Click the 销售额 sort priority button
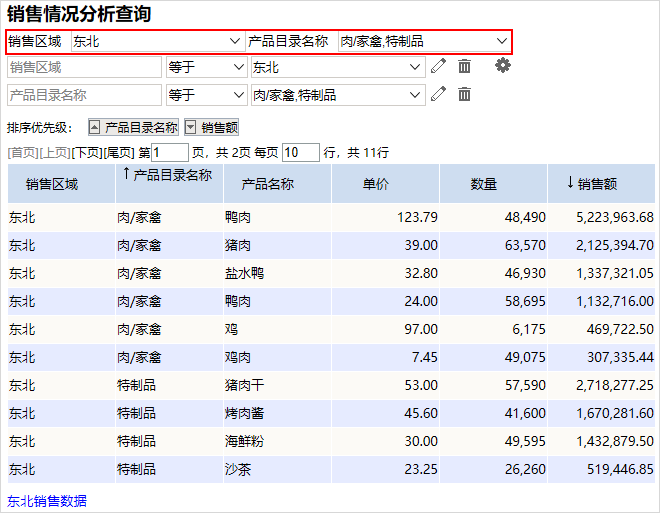The width and height of the screenshot is (660, 513). 211,127
